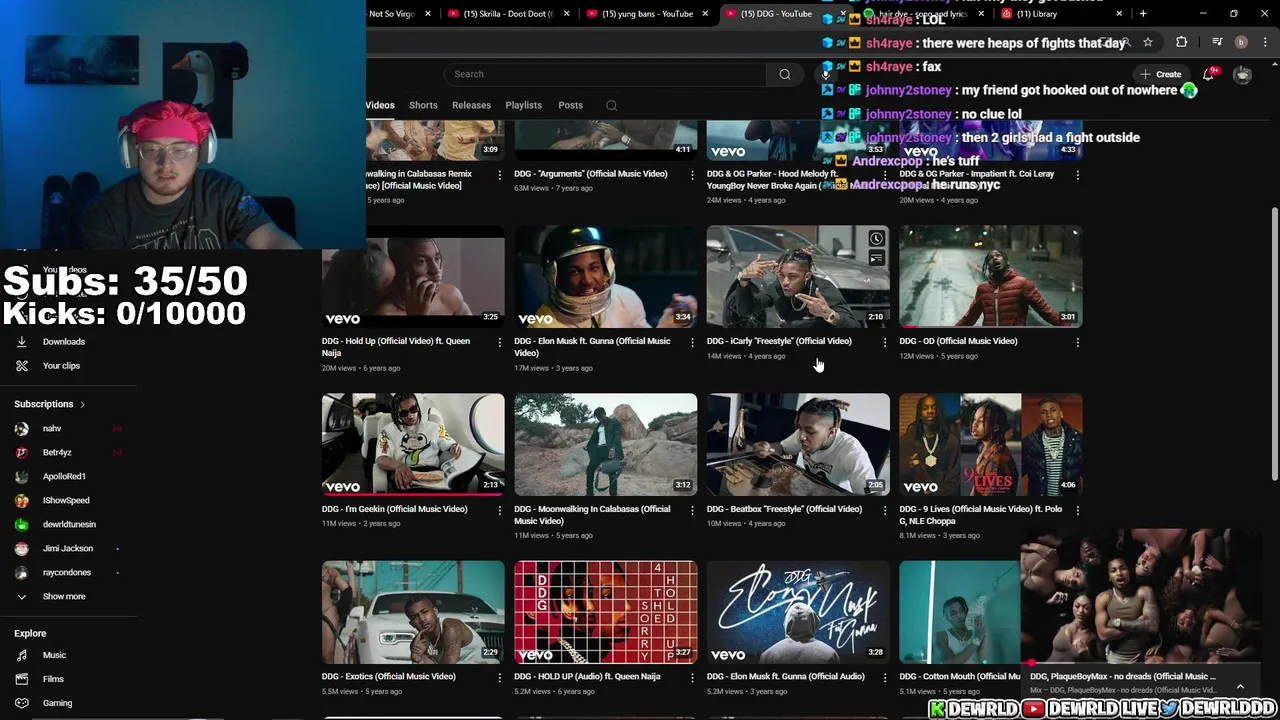The width and height of the screenshot is (1280, 720).
Task: Open the Gaming explore icon
Action: pos(21,703)
